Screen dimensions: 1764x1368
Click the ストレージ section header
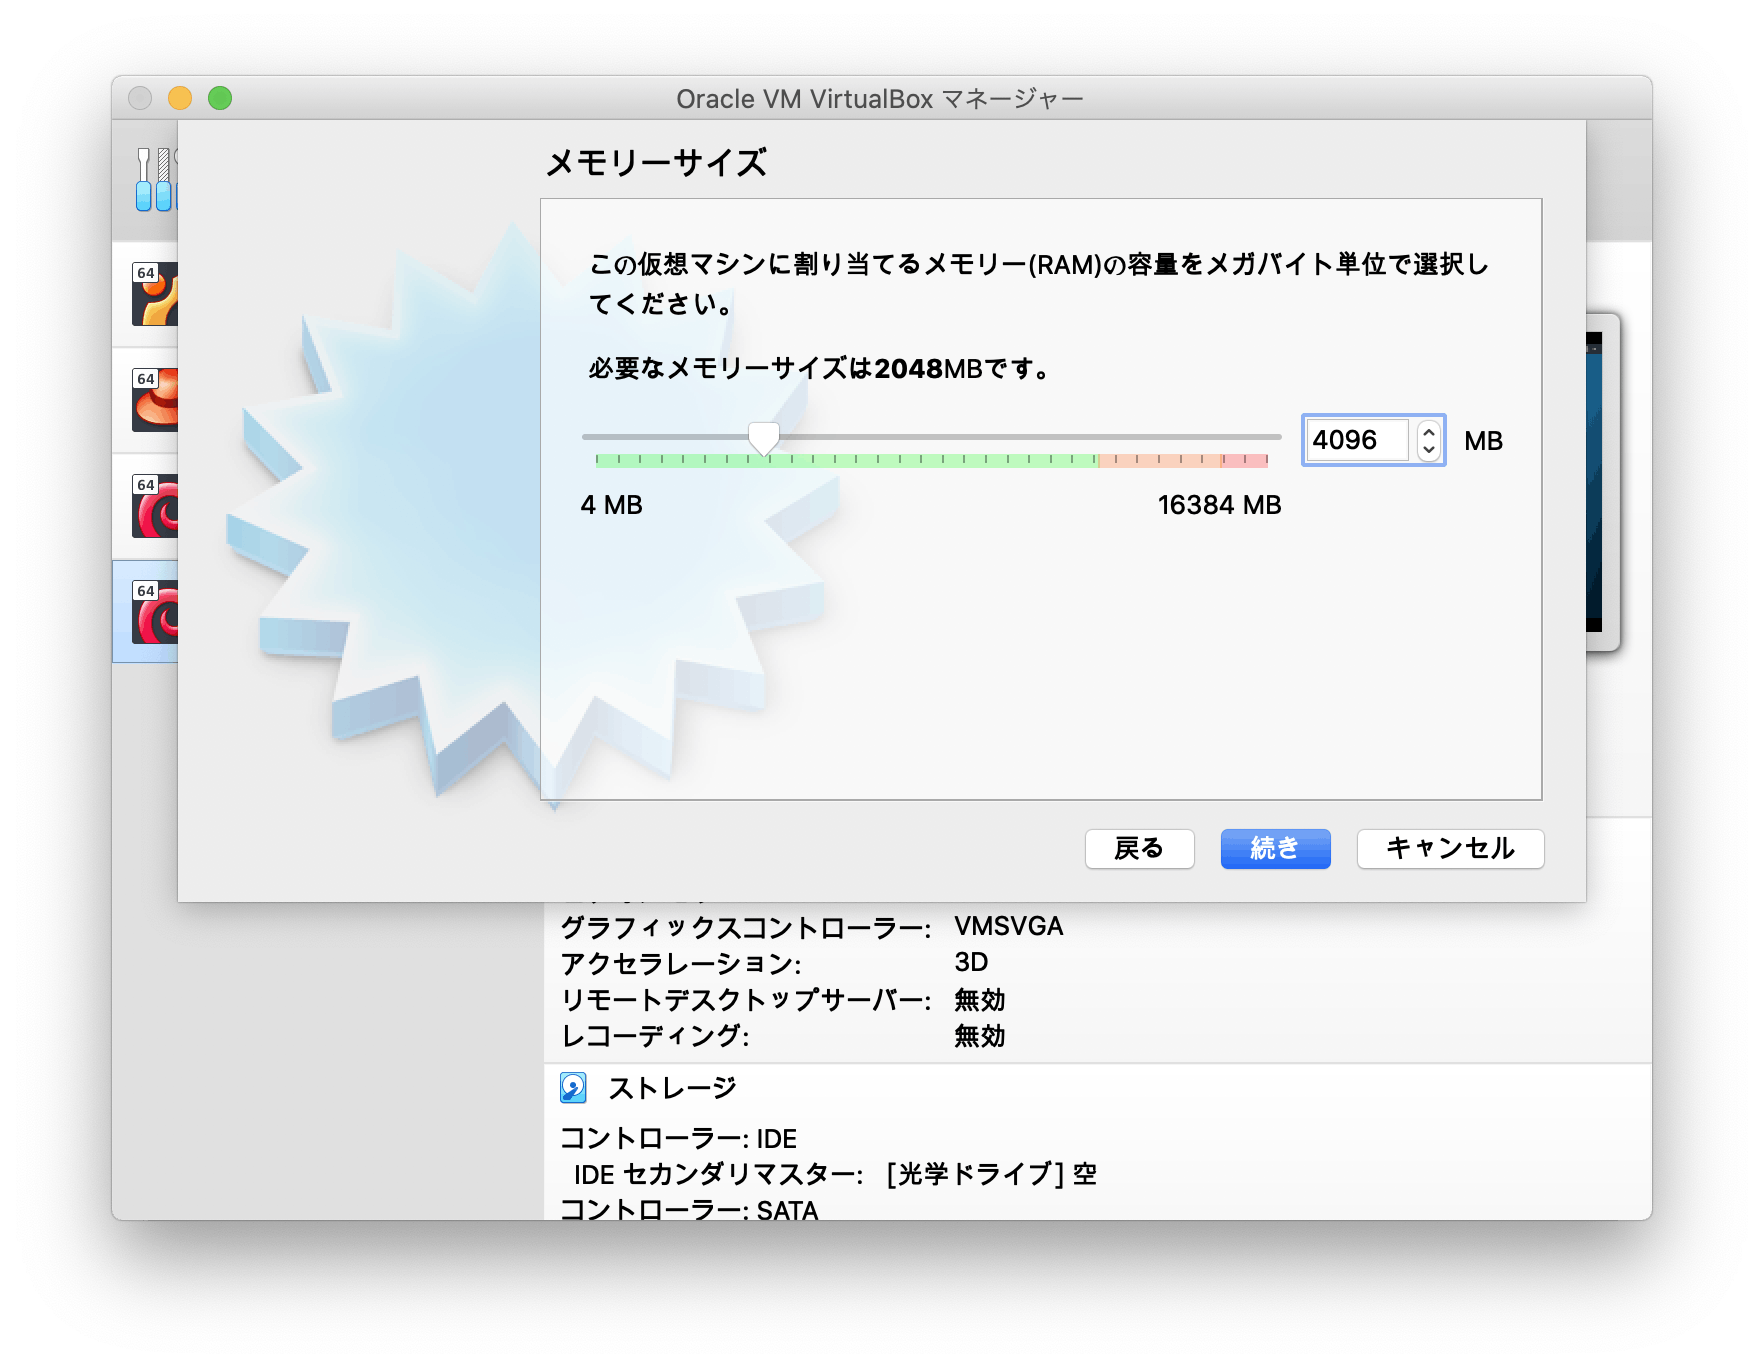(x=672, y=1087)
